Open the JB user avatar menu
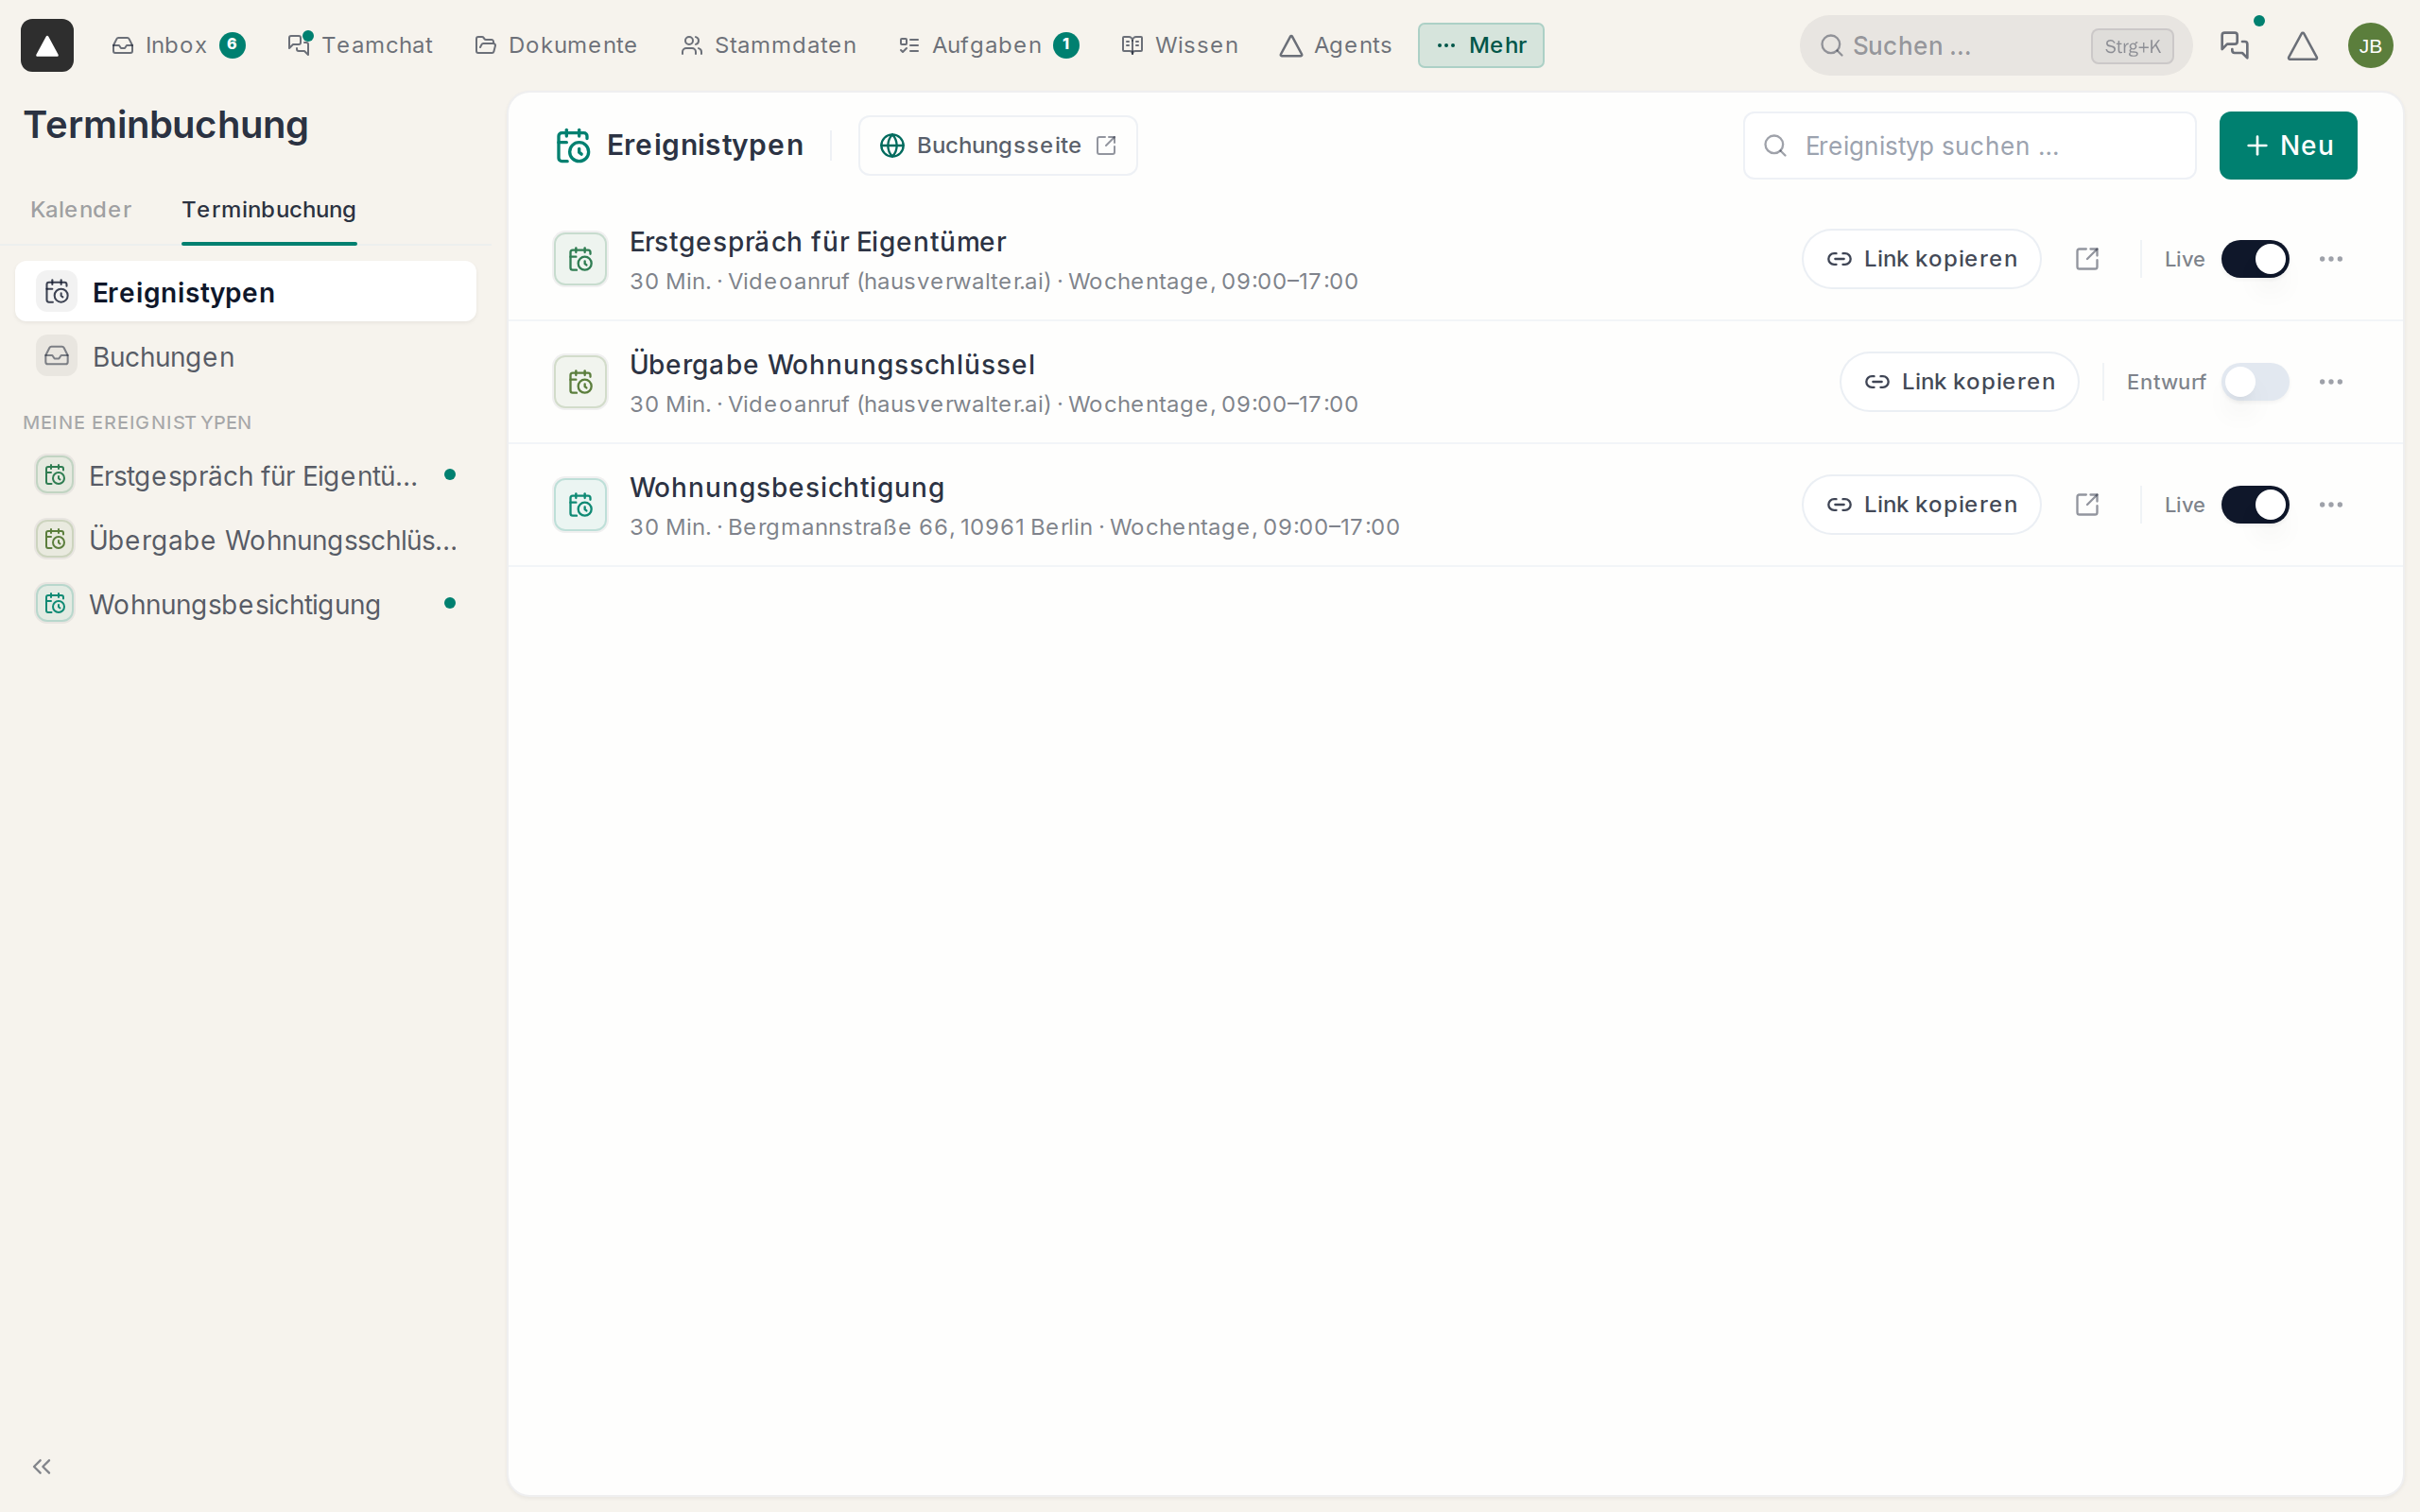Viewport: 2420px width, 1512px height. coord(2370,46)
